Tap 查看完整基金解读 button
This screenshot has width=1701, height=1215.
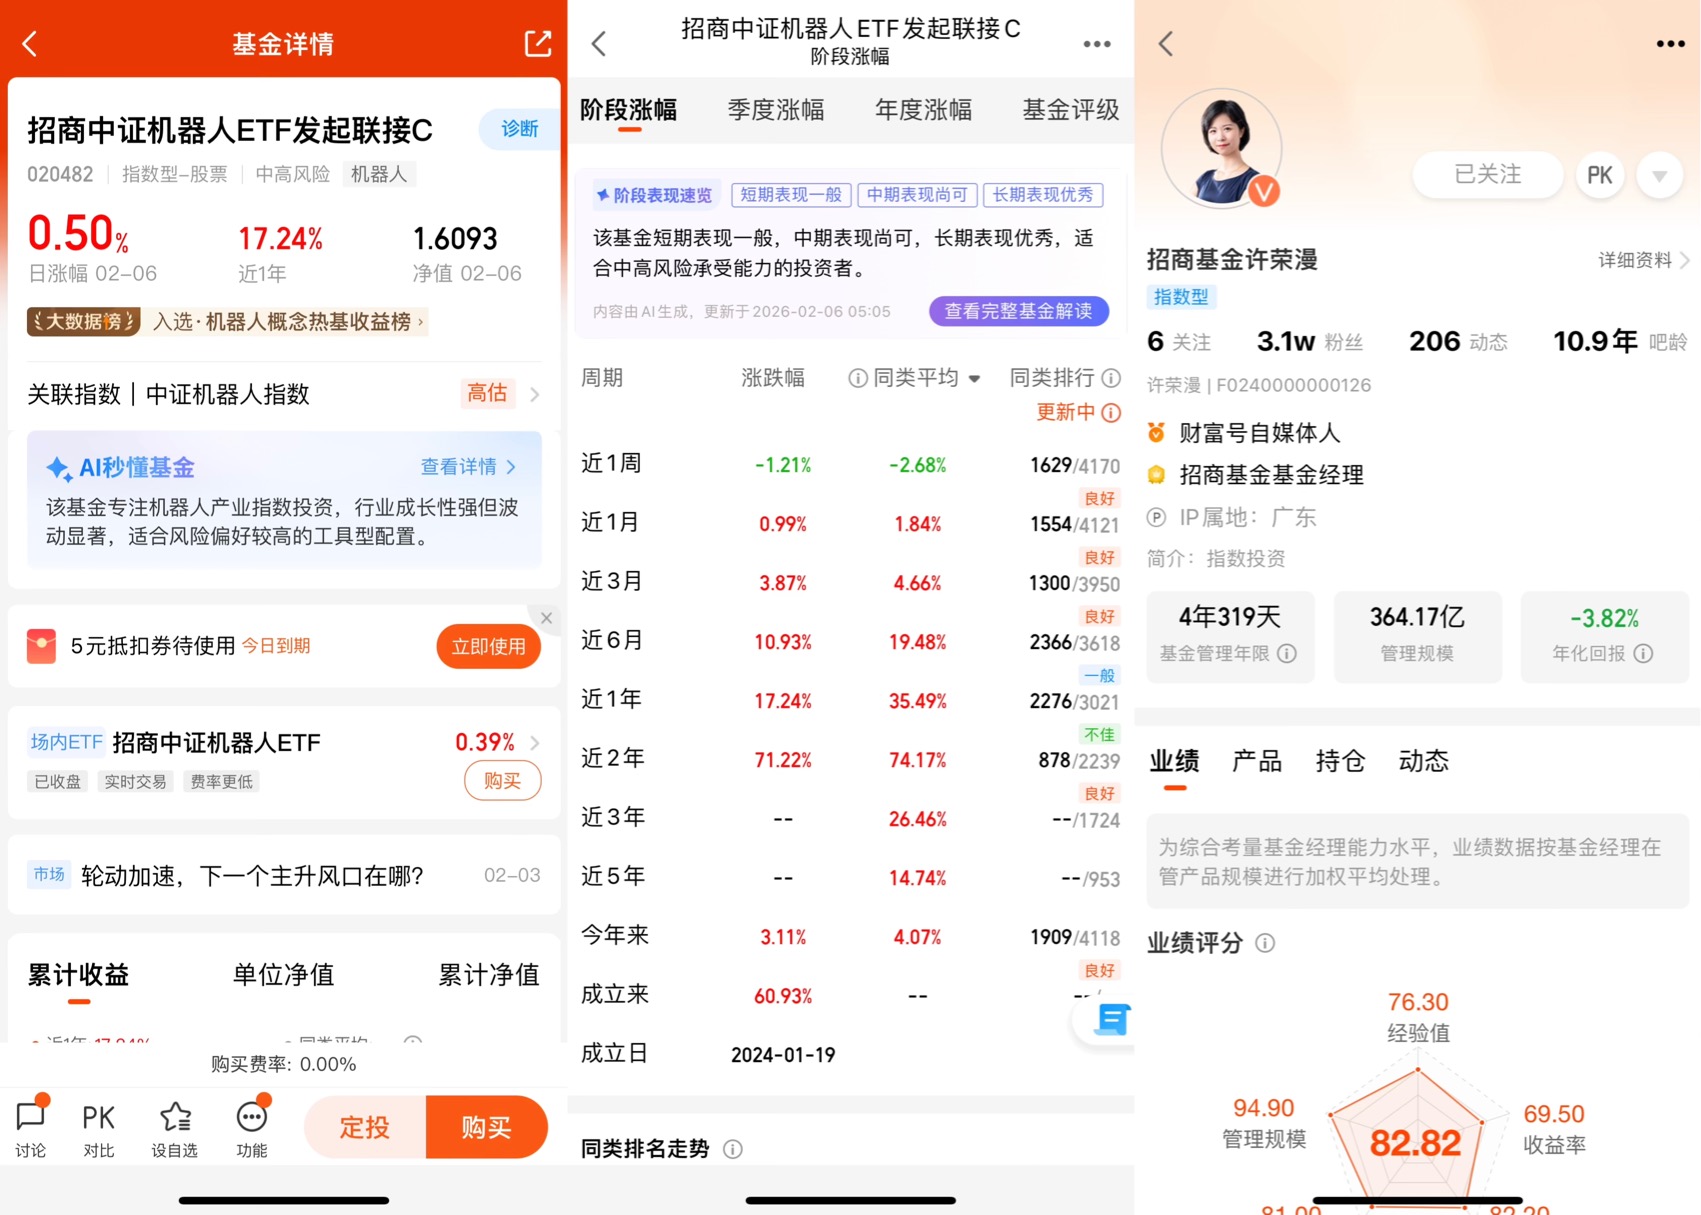[1019, 311]
